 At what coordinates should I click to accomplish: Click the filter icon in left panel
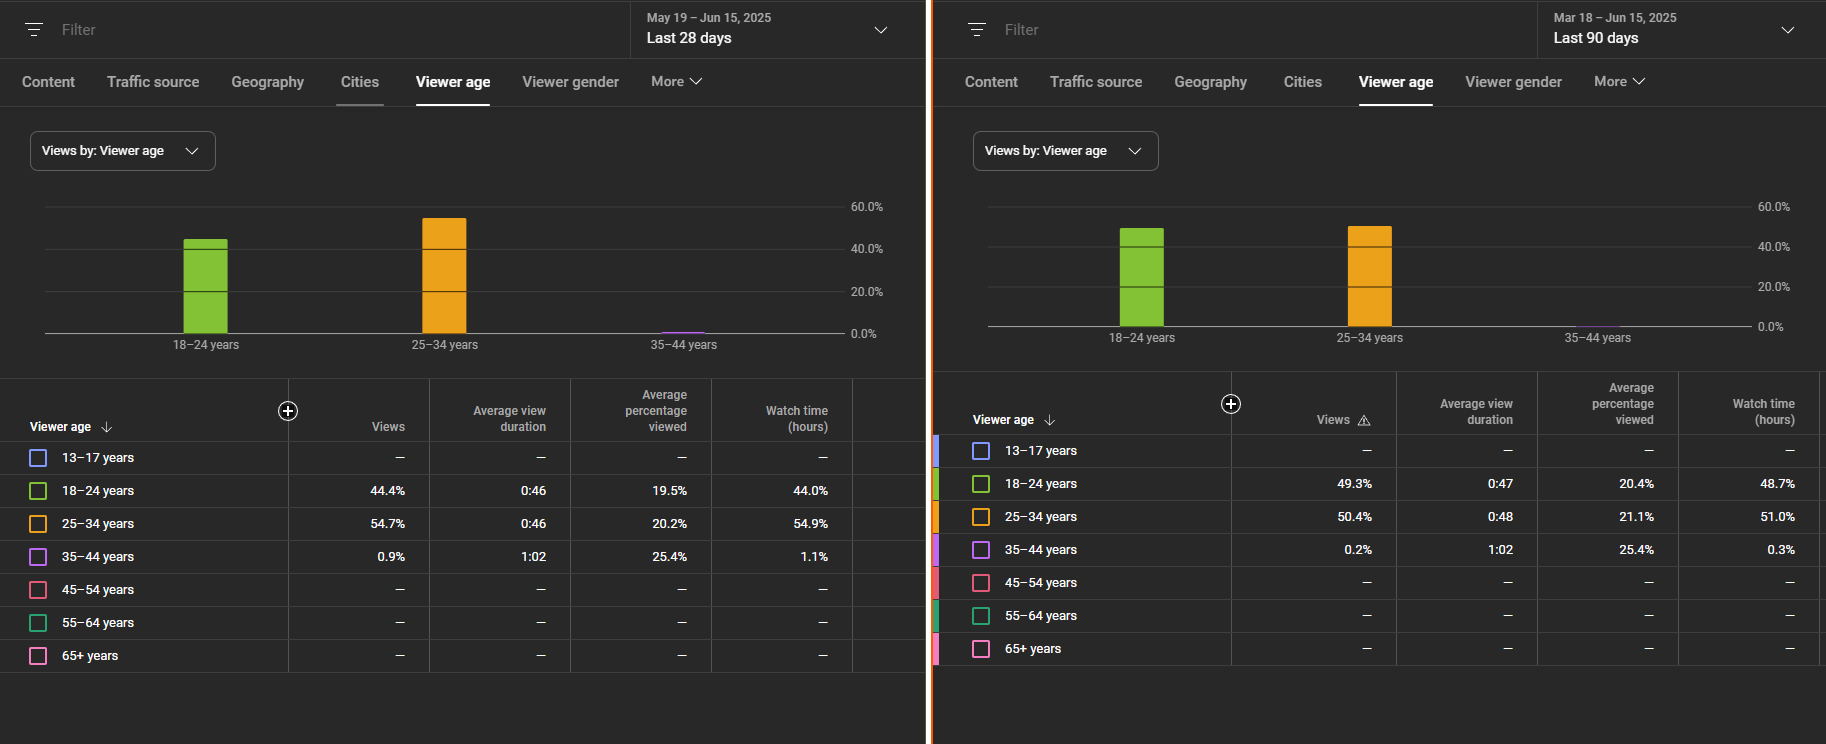point(34,30)
